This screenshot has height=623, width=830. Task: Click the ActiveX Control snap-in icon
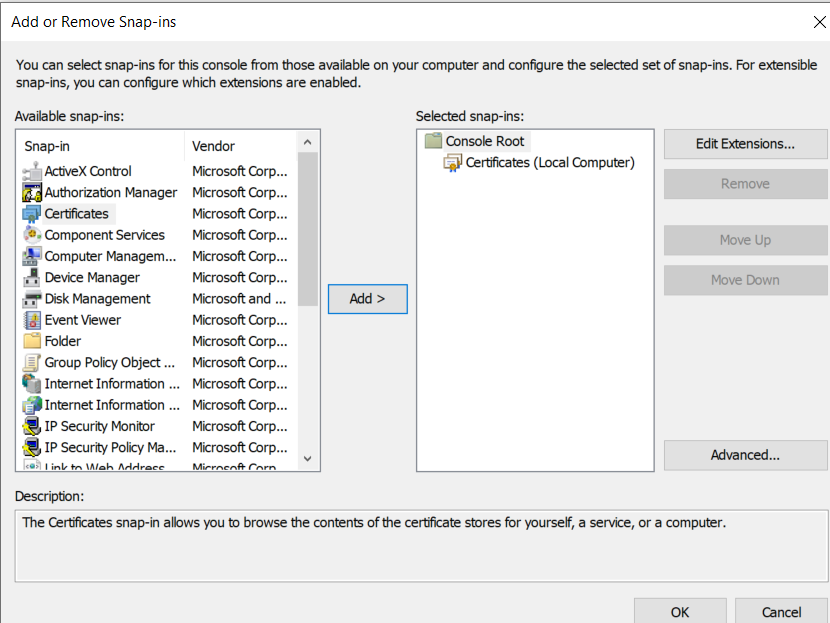[x=32, y=171]
